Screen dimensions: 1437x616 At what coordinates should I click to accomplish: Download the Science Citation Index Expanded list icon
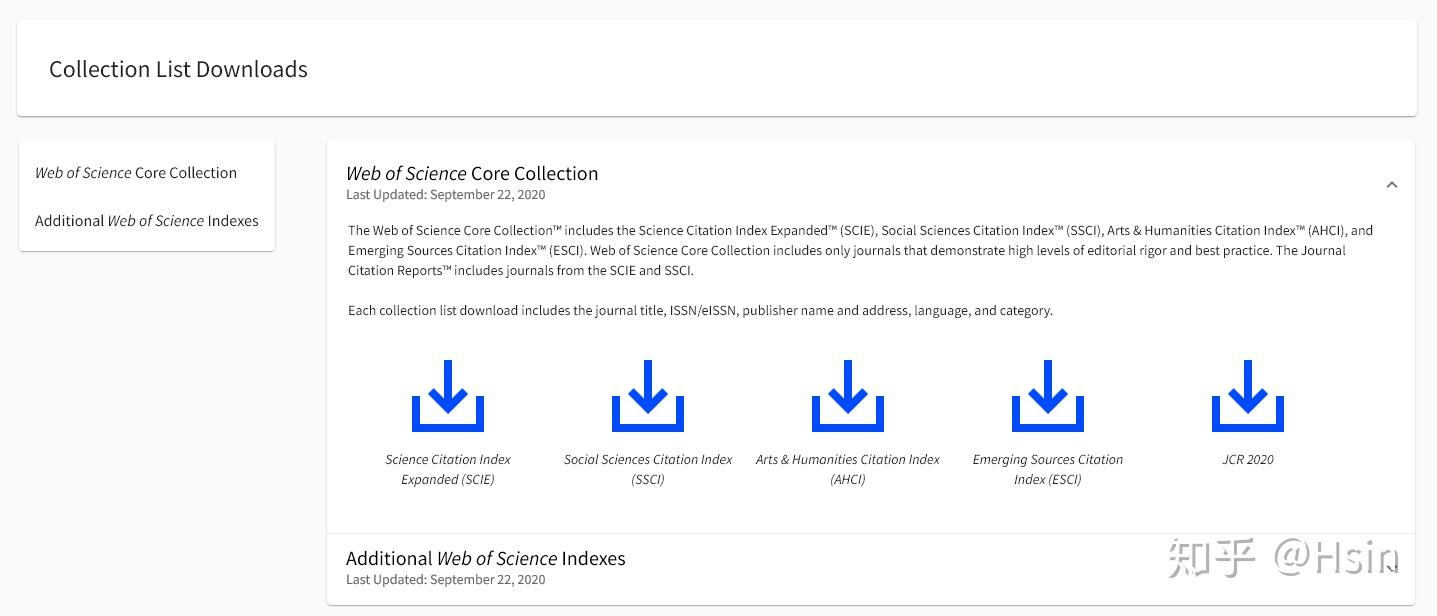(x=447, y=396)
